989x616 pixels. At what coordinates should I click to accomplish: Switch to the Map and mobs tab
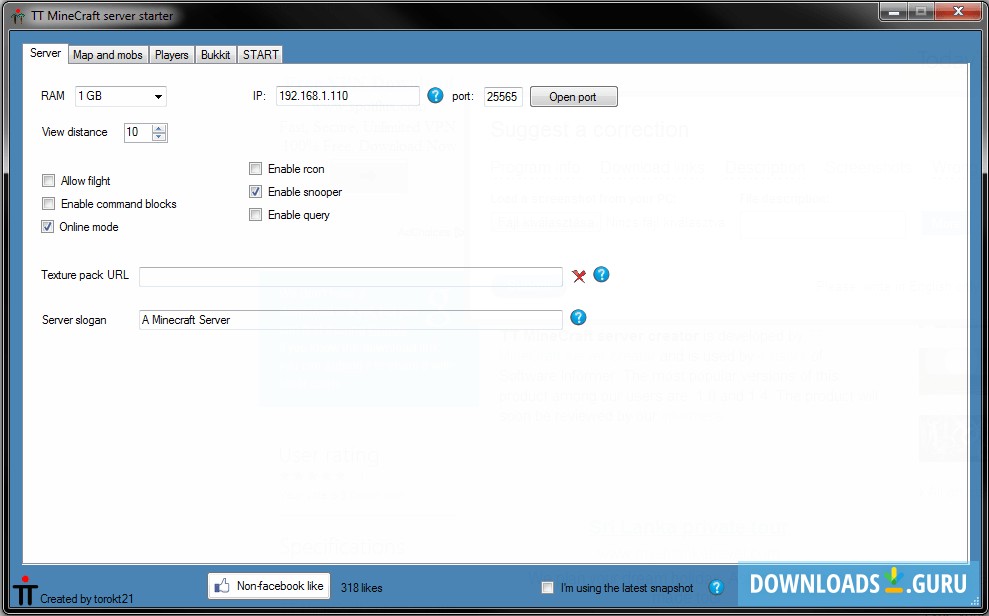tap(108, 55)
